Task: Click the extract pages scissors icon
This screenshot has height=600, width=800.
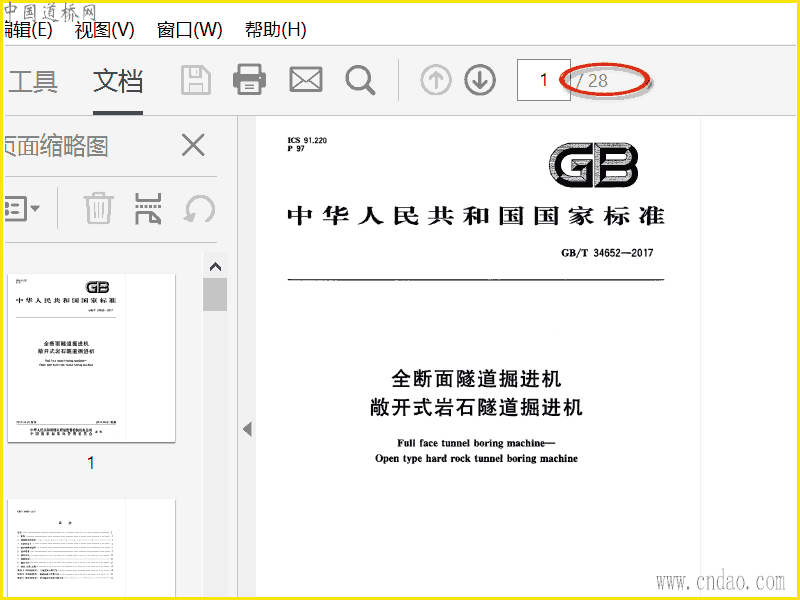Action: point(148,208)
